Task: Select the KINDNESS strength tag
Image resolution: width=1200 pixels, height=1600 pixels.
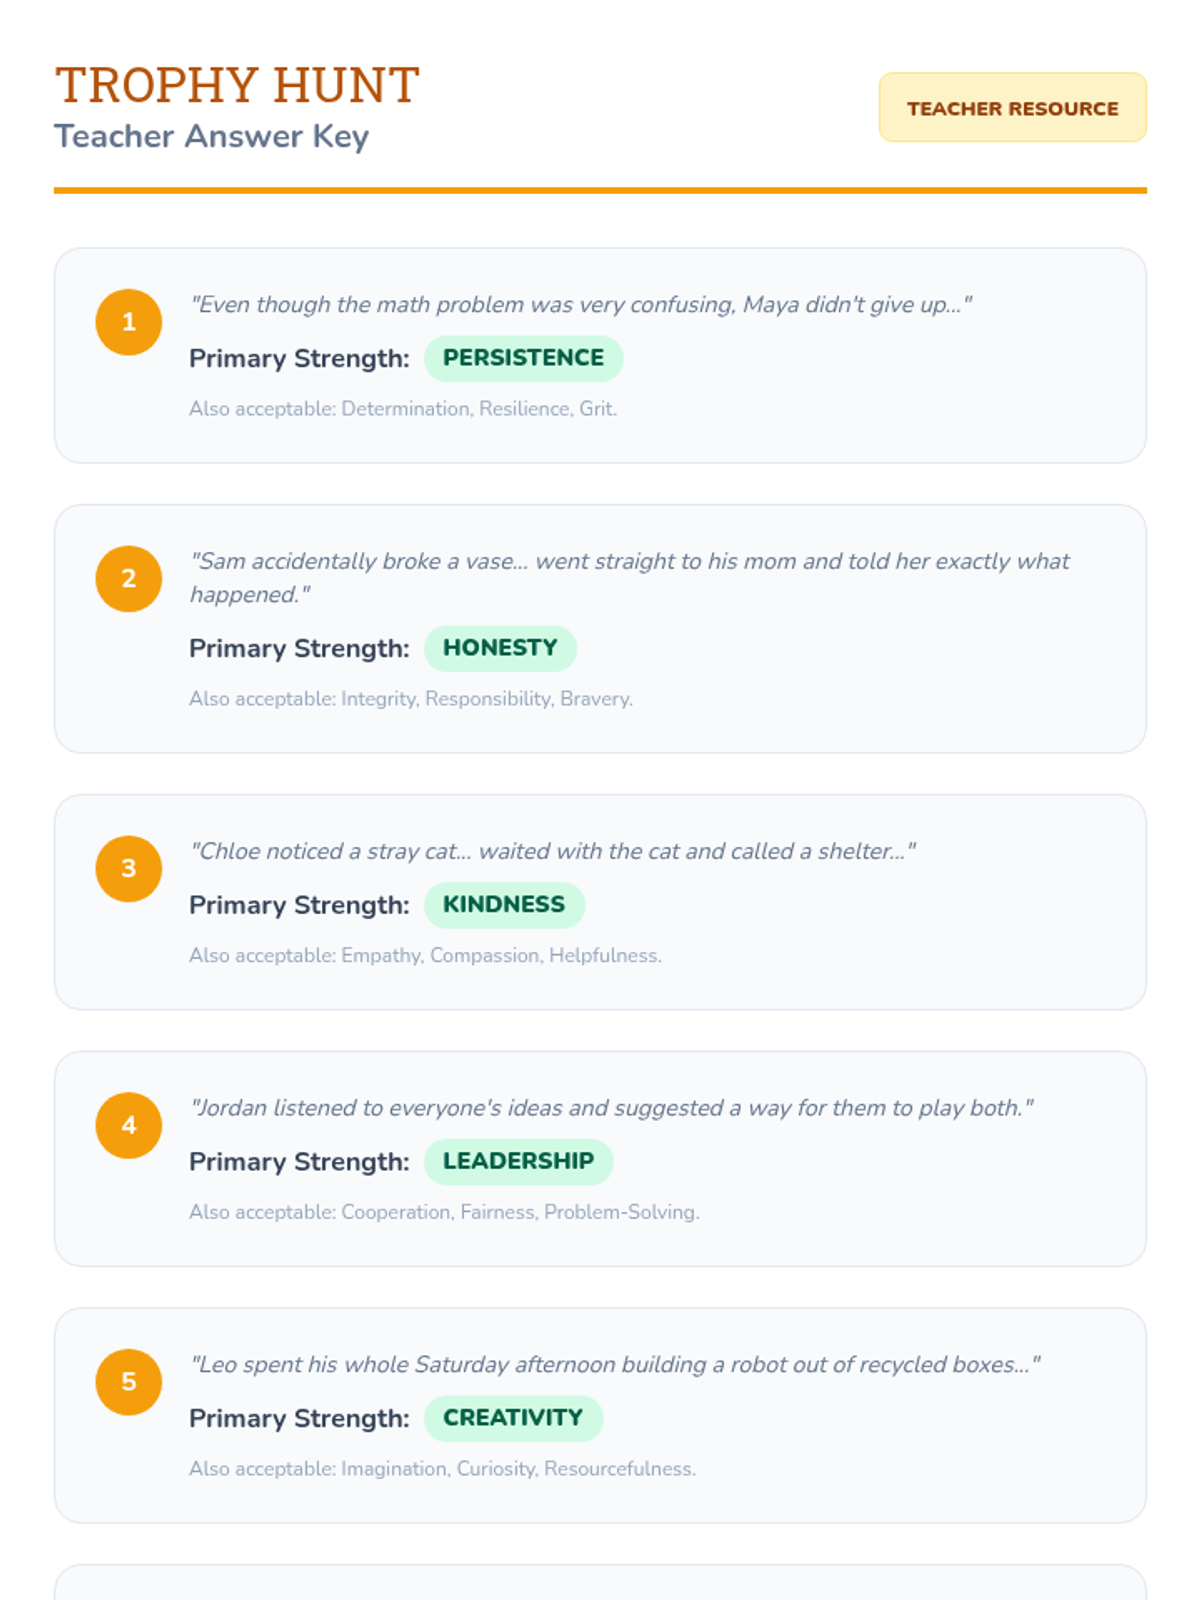Action: coord(504,905)
